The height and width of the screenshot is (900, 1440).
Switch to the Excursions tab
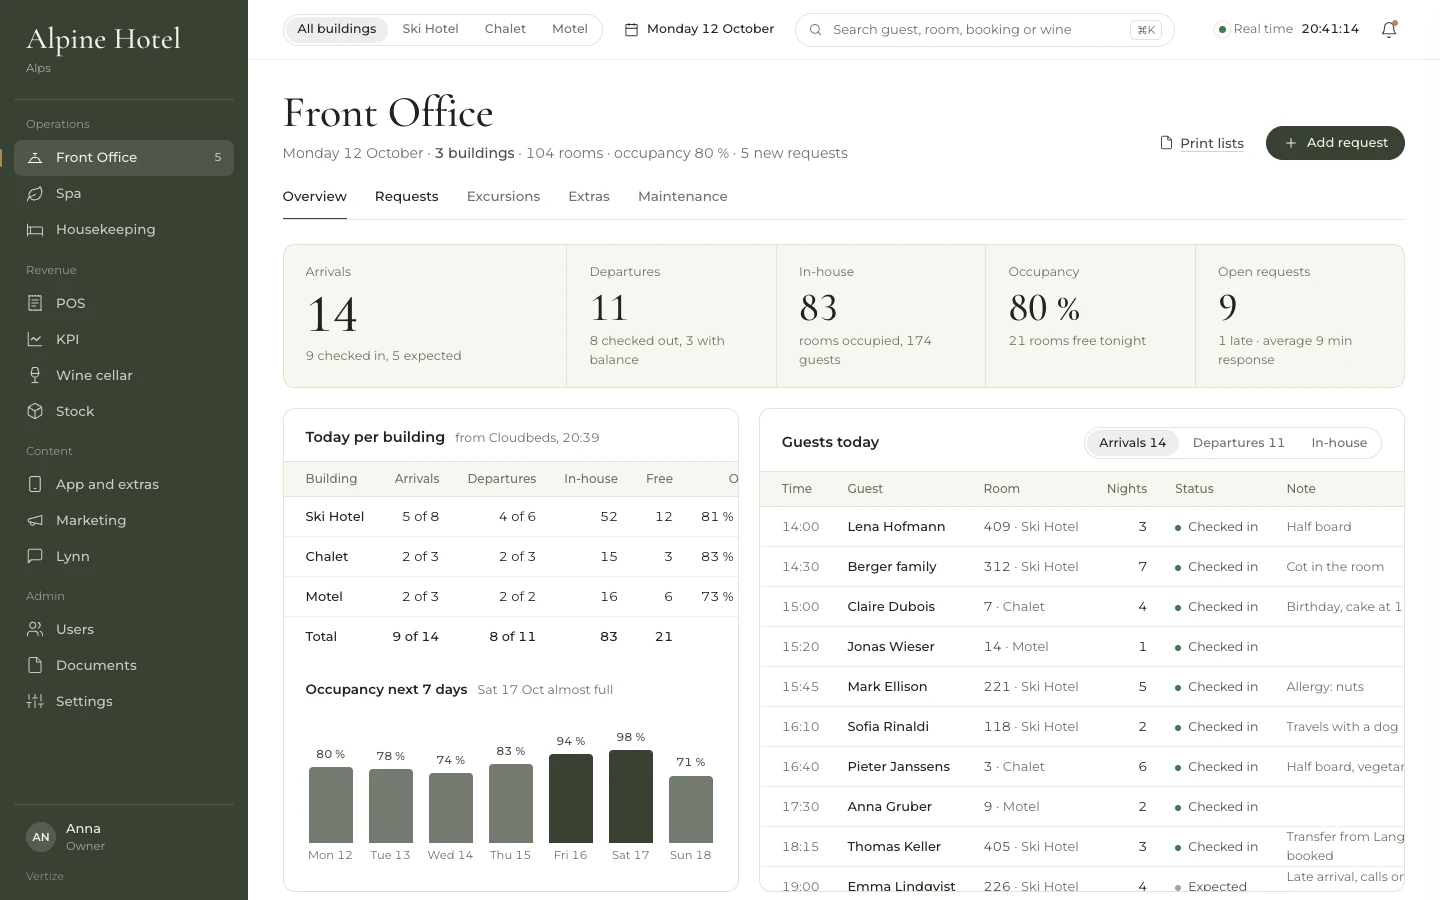pos(503,197)
